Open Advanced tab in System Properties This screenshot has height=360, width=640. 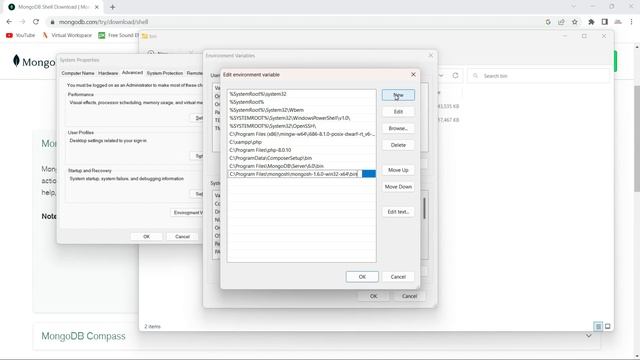[x=132, y=73]
